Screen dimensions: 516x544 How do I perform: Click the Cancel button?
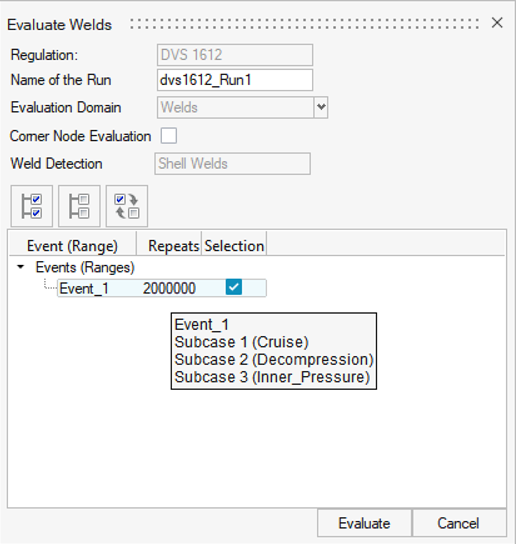pyautogui.click(x=458, y=523)
